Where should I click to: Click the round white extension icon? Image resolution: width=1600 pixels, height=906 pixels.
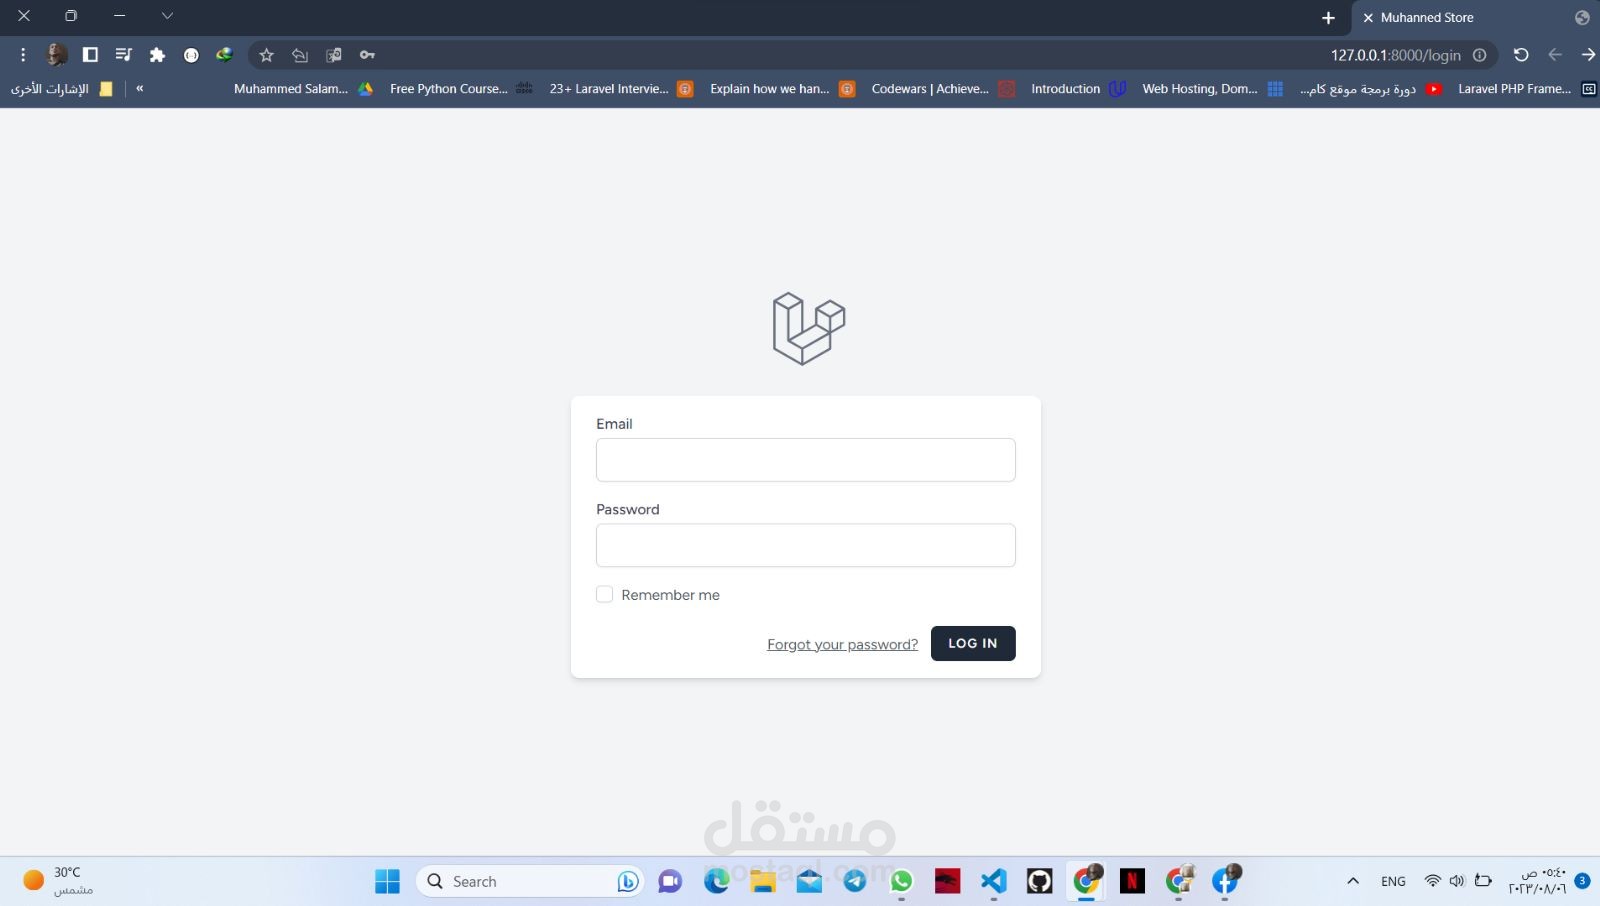click(191, 55)
